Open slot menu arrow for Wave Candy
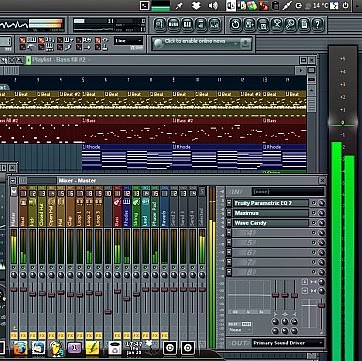This screenshot has width=362, height=361. click(x=229, y=223)
